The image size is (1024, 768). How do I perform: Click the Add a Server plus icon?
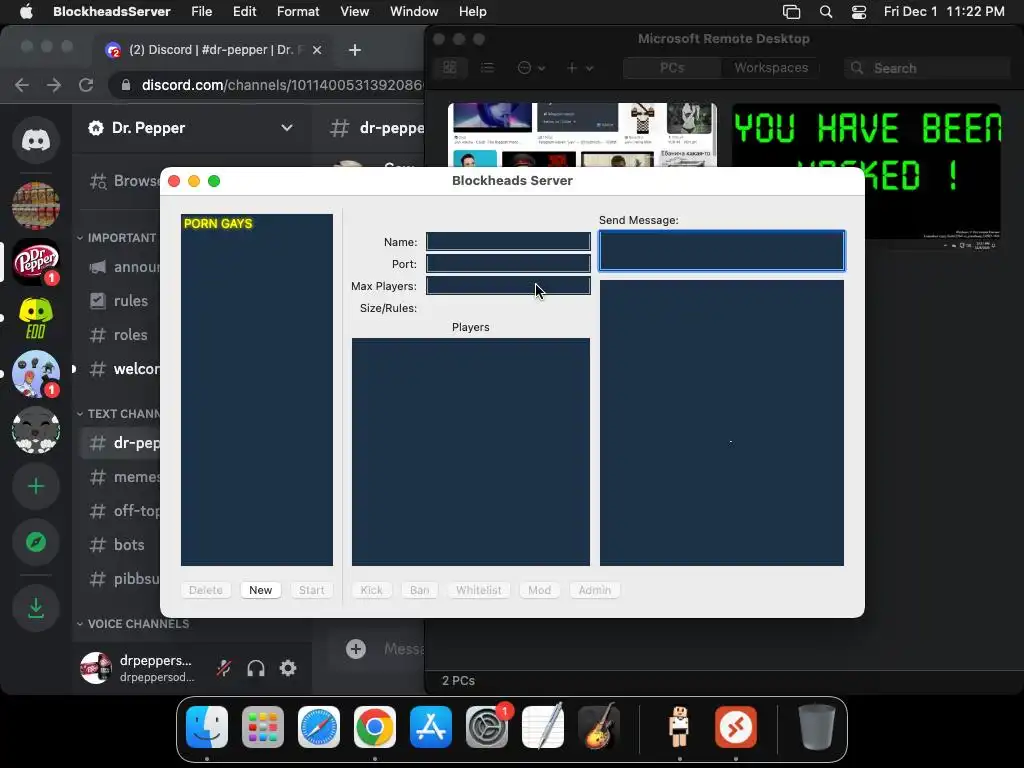pos(36,487)
